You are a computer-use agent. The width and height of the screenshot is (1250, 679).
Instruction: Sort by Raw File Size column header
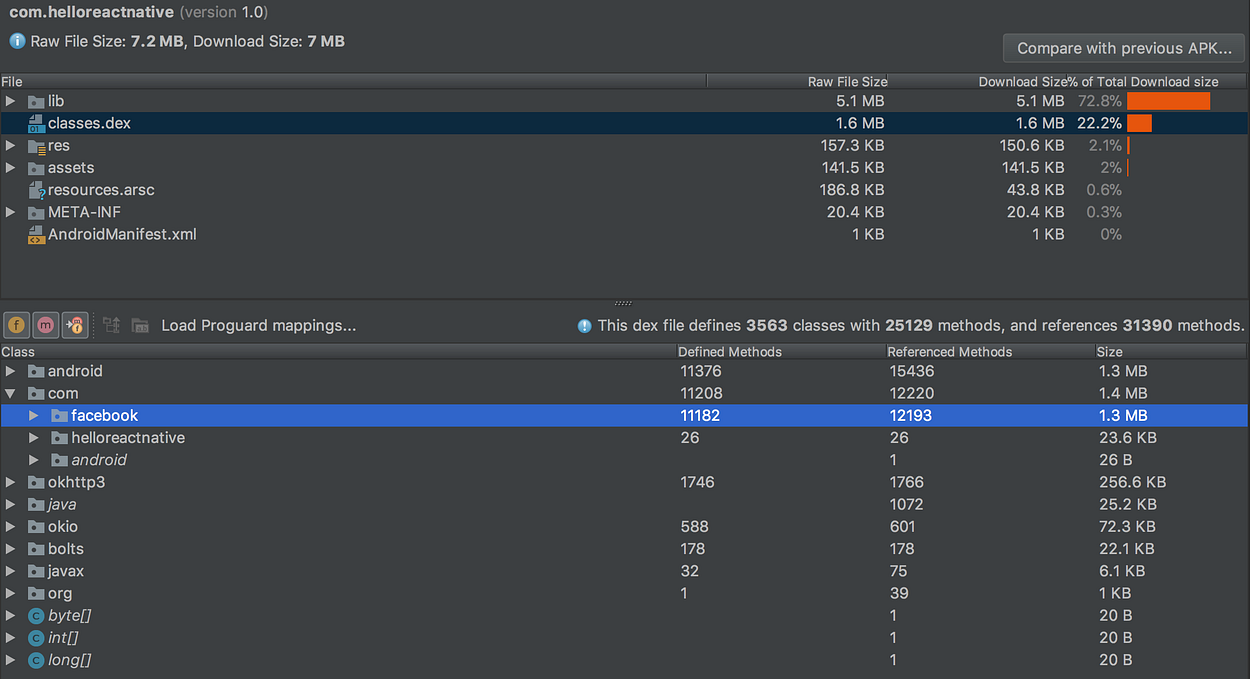(846, 82)
